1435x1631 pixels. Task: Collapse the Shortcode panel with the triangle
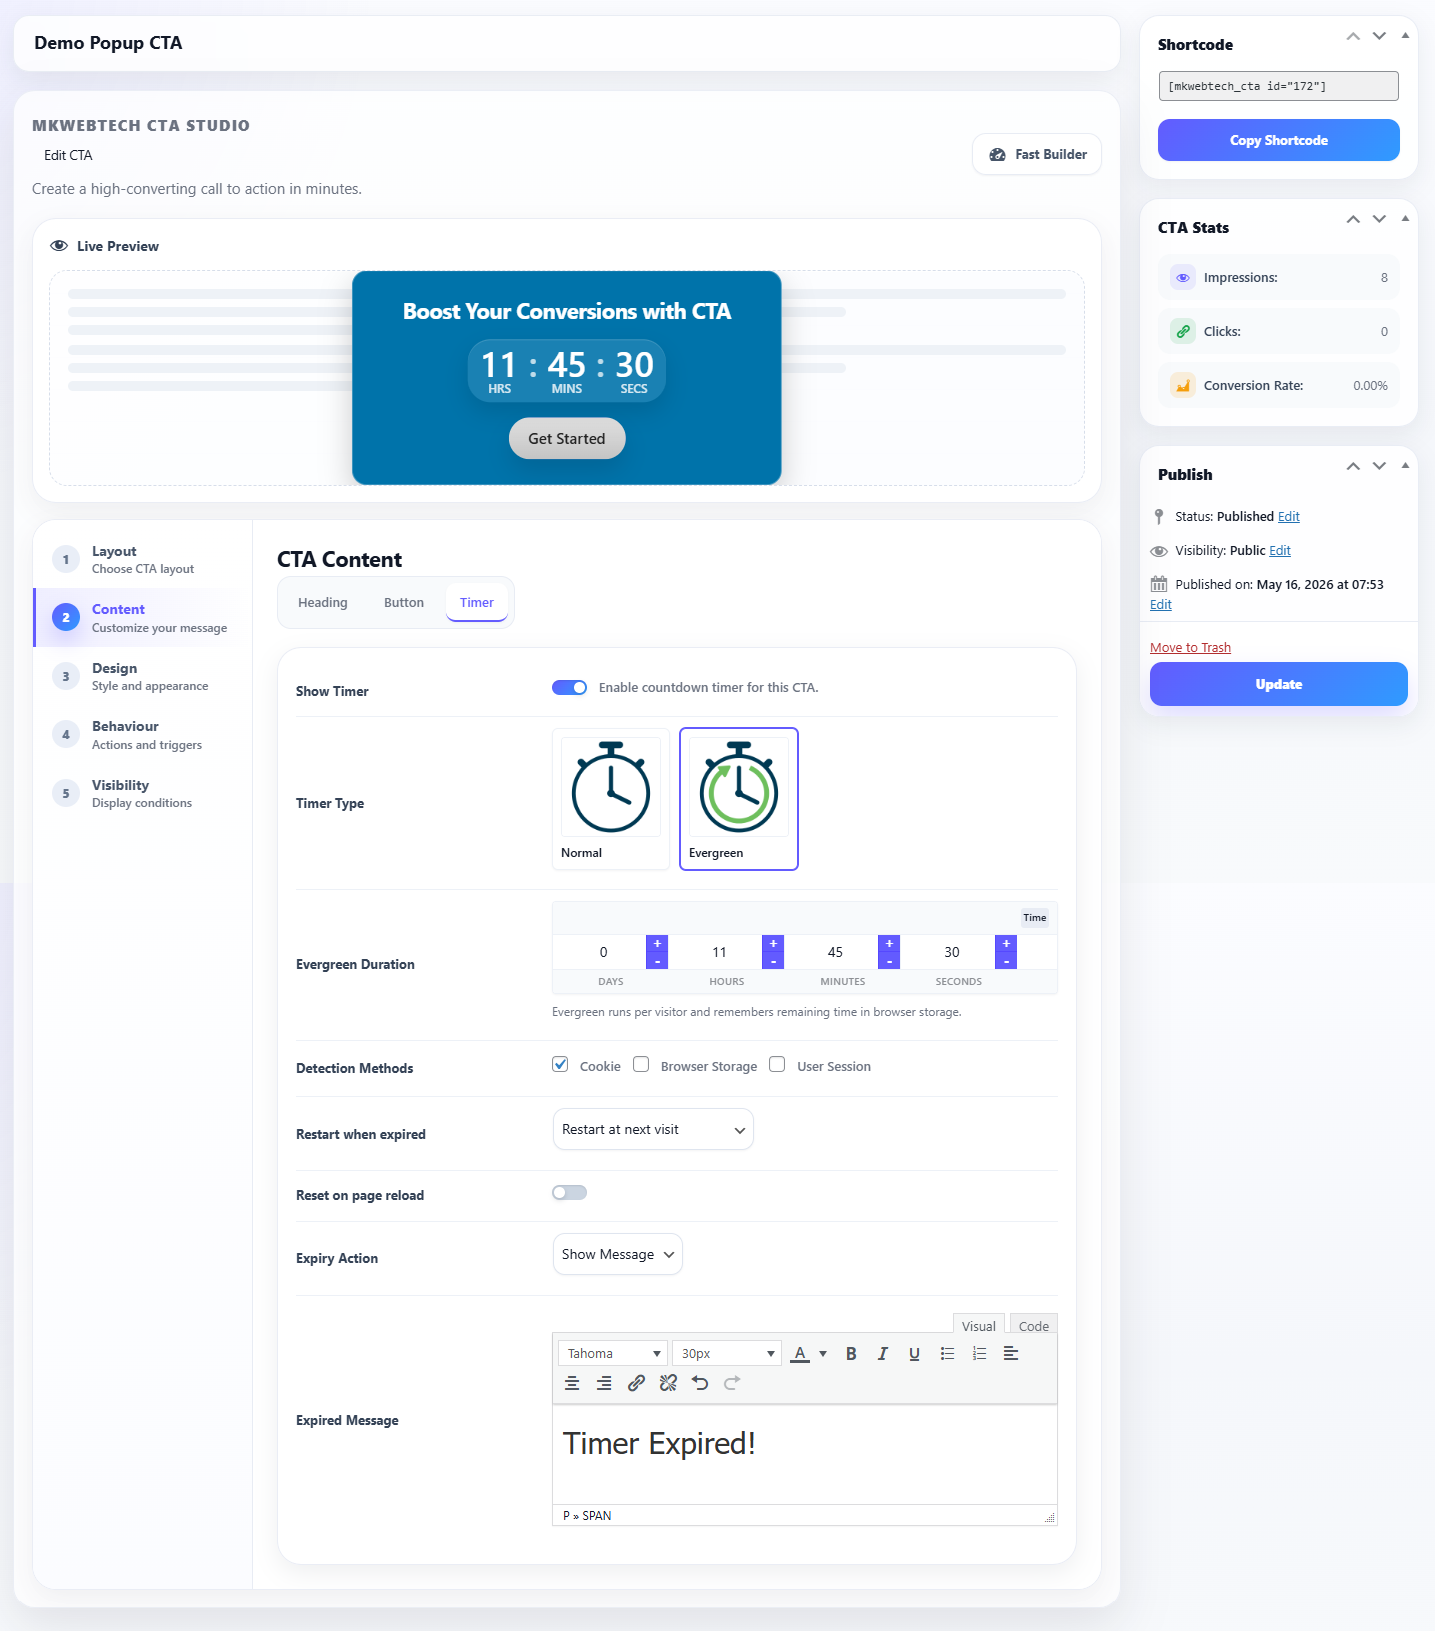[x=1405, y=35]
